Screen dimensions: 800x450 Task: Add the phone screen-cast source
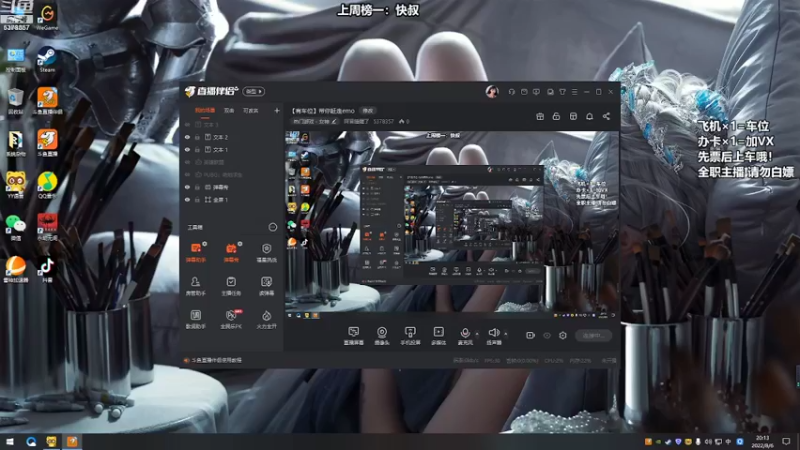pyautogui.click(x=410, y=336)
